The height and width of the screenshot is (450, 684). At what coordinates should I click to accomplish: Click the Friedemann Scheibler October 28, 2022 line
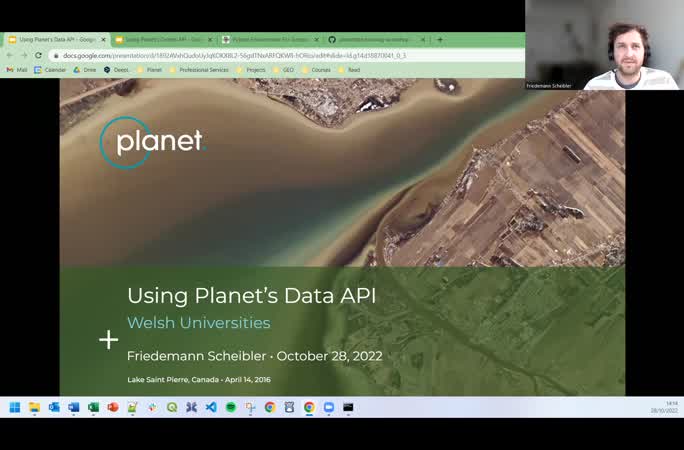(255, 356)
